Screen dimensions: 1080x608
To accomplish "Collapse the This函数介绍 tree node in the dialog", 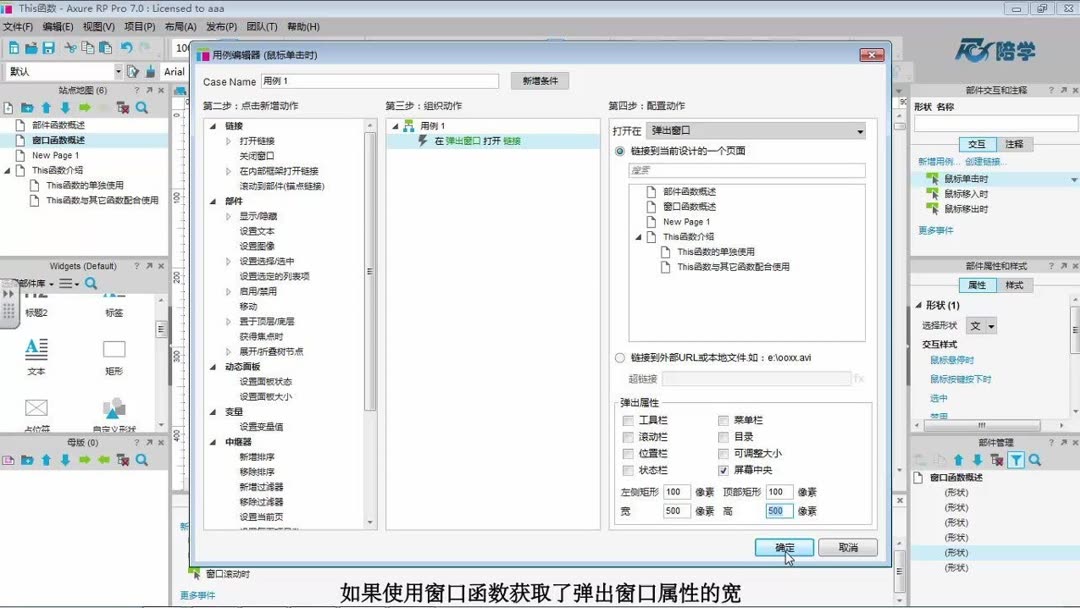I will (638, 236).
